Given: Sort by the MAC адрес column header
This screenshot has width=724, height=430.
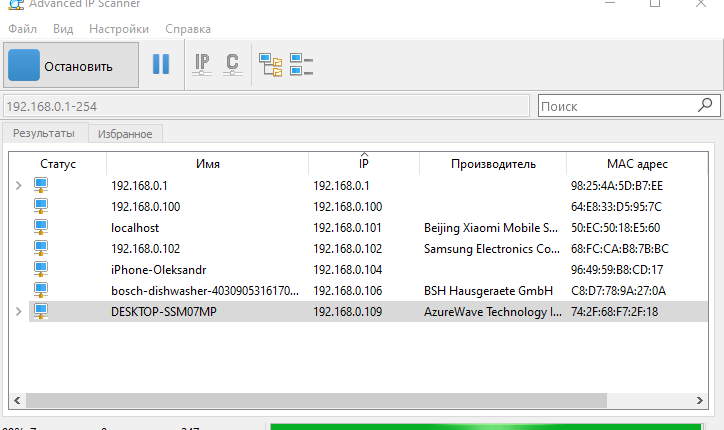Looking at the screenshot, I should pyautogui.click(x=637, y=164).
